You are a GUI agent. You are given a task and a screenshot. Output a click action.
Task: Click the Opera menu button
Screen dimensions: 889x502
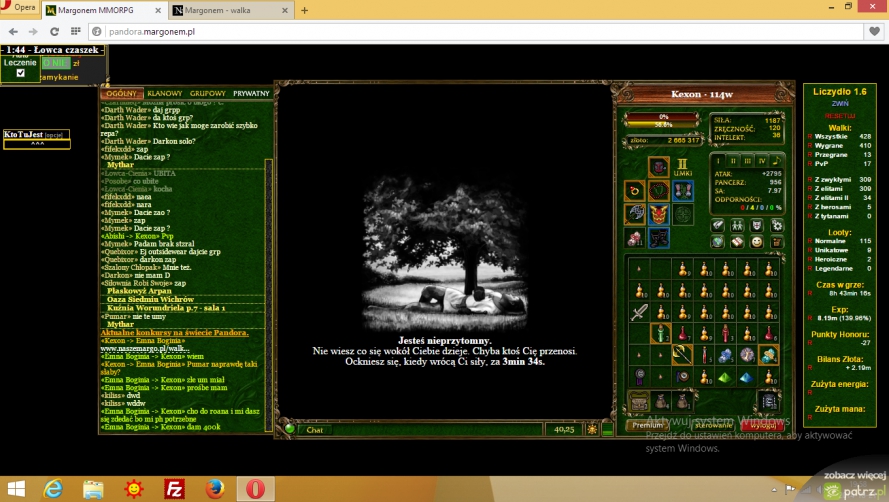point(21,8)
